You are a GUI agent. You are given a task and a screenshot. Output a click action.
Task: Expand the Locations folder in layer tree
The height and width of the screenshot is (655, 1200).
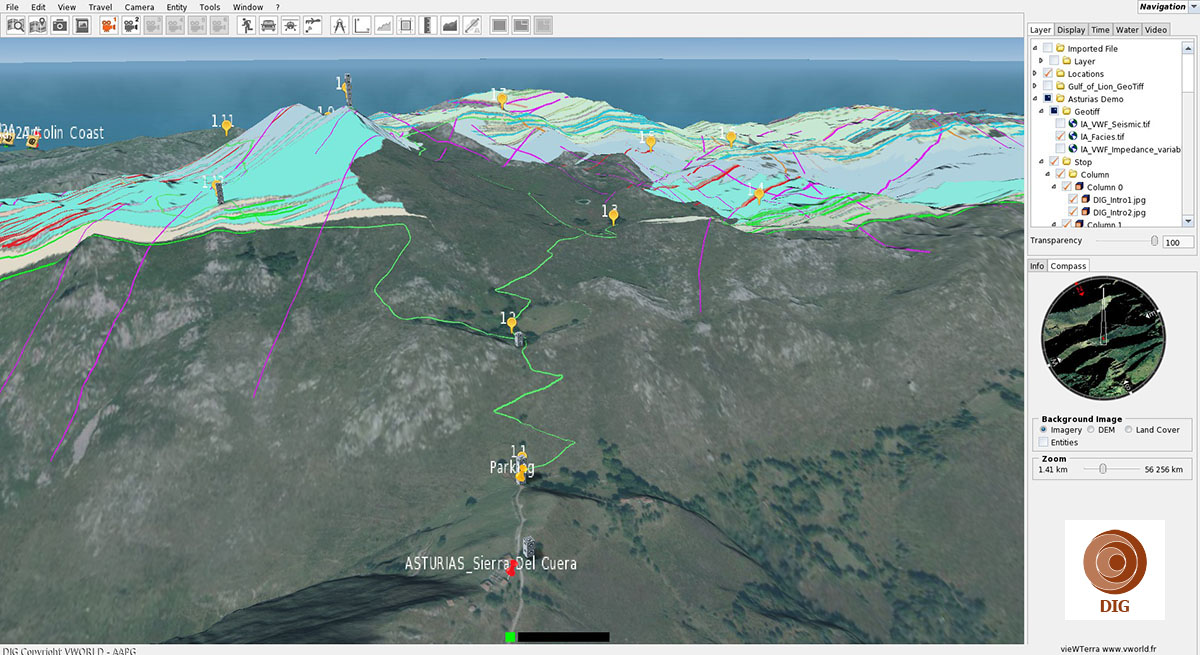click(1035, 74)
